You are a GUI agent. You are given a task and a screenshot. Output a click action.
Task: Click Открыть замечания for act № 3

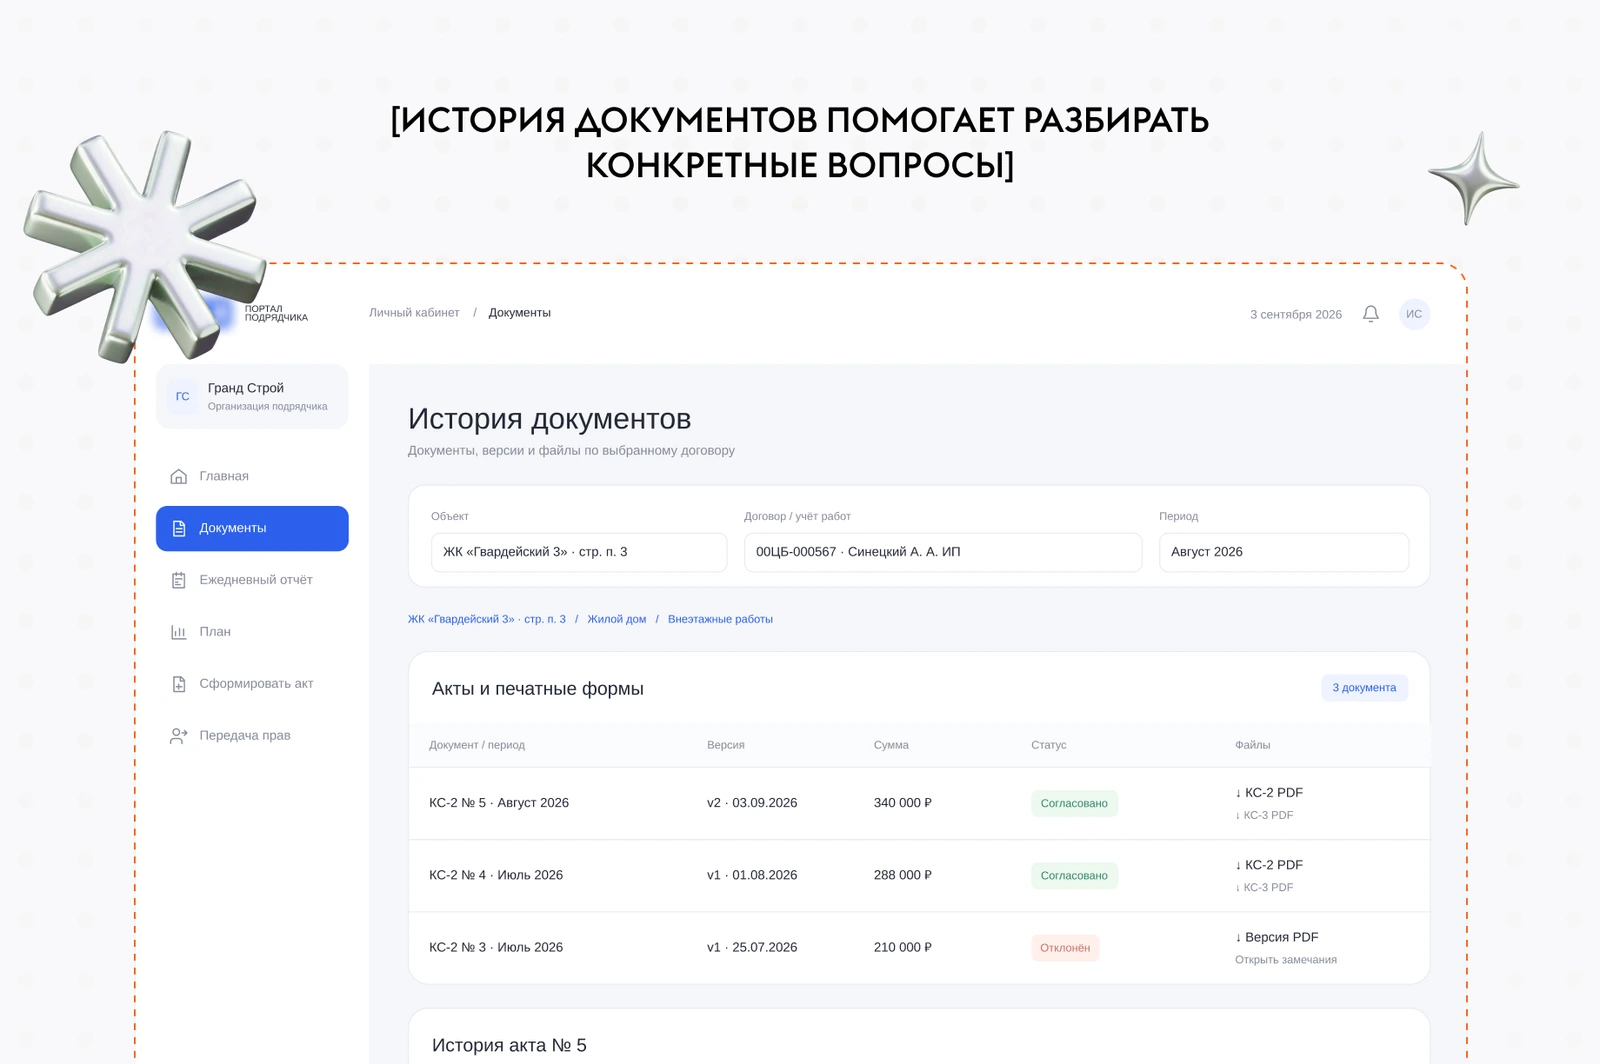click(x=1286, y=960)
